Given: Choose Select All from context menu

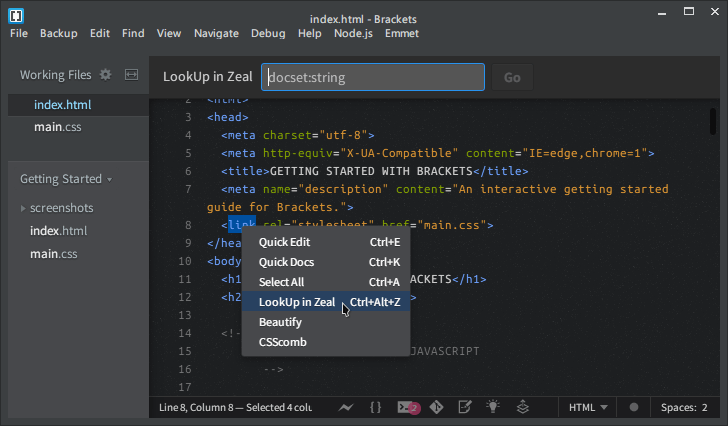Looking at the screenshot, I should [x=326, y=282].
